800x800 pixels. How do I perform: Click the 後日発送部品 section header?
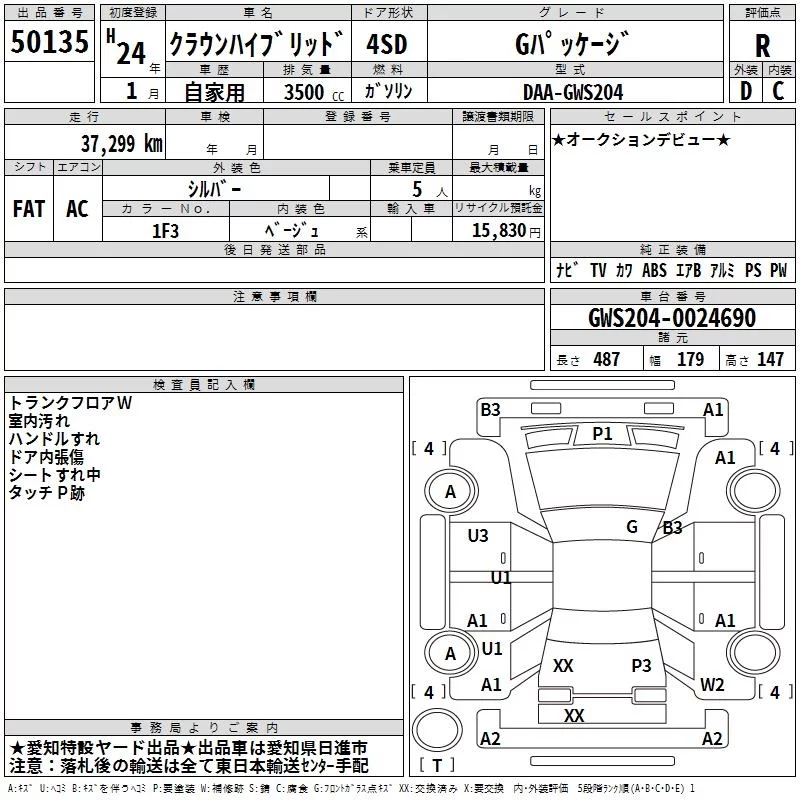275,249
